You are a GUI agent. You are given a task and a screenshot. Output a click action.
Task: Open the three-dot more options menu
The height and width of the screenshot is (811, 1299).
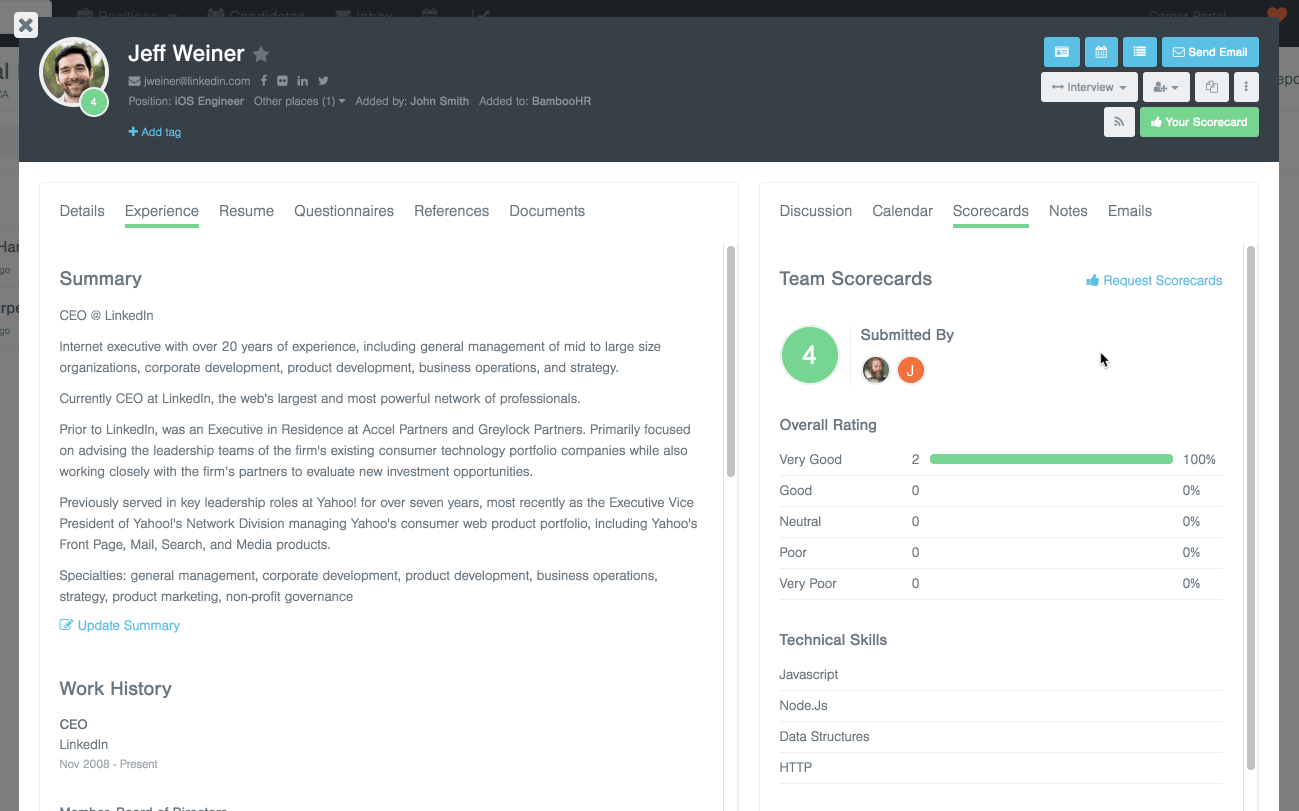[x=1246, y=87]
